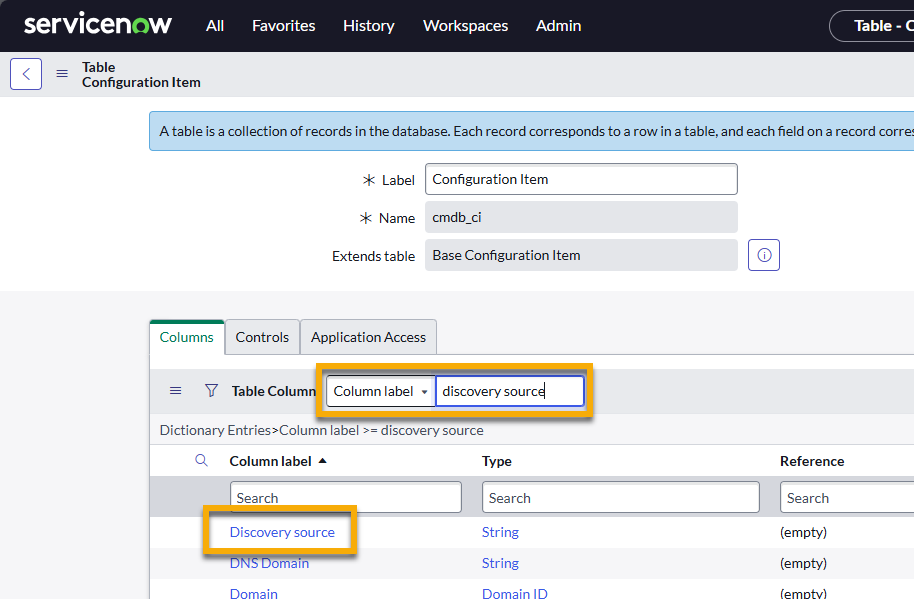Click the info icon next to Extends table

coord(763,255)
